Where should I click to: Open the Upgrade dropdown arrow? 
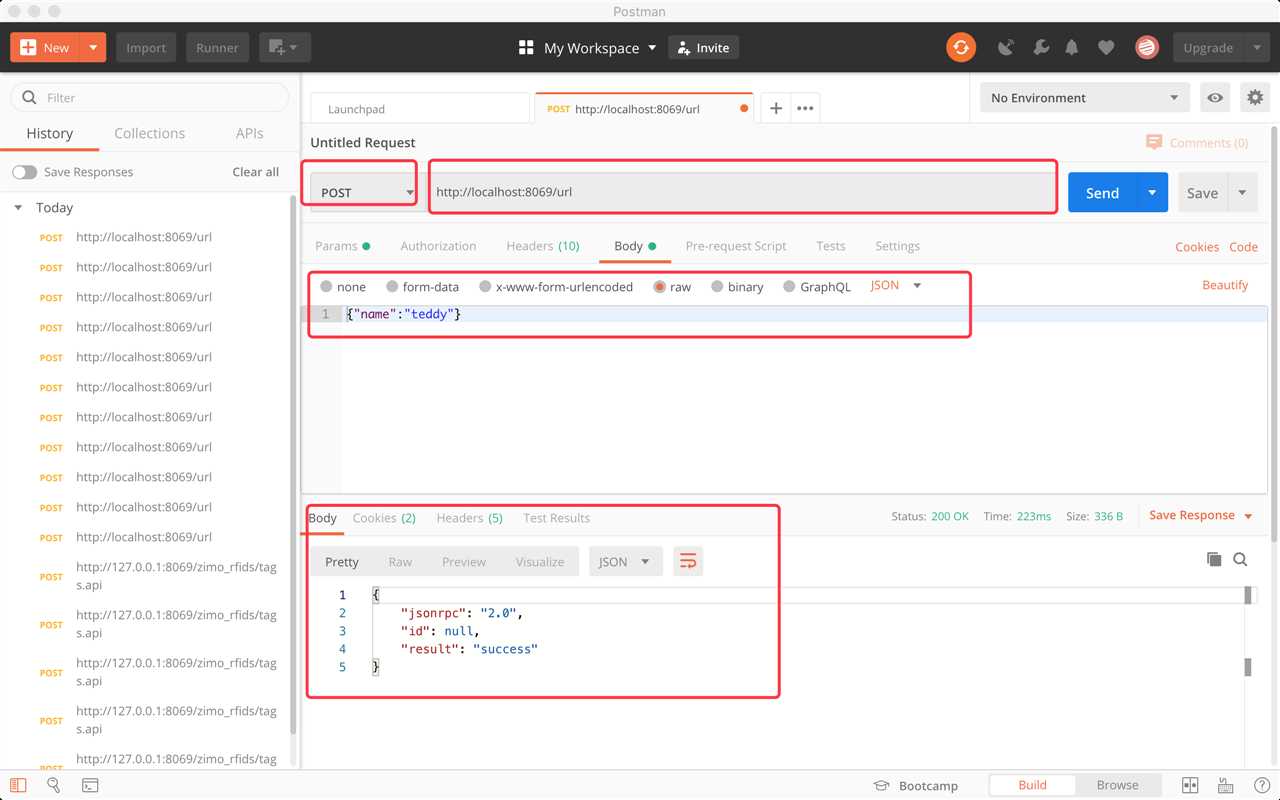tap(1257, 47)
